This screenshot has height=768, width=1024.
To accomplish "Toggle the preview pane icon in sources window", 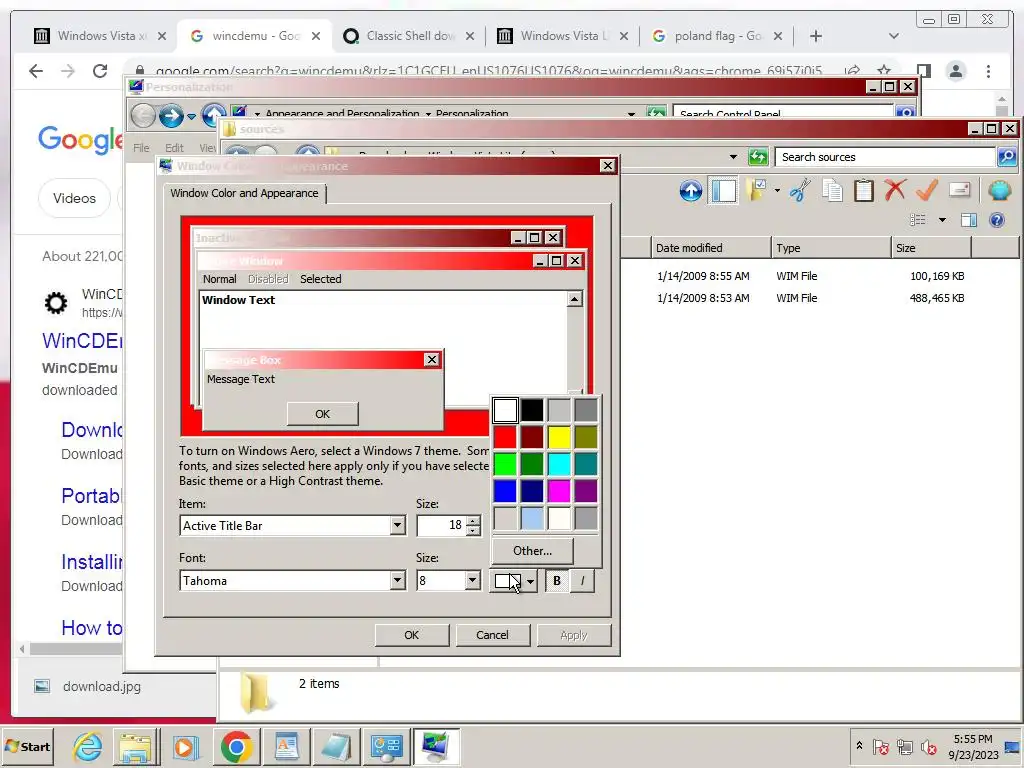I will (969, 220).
